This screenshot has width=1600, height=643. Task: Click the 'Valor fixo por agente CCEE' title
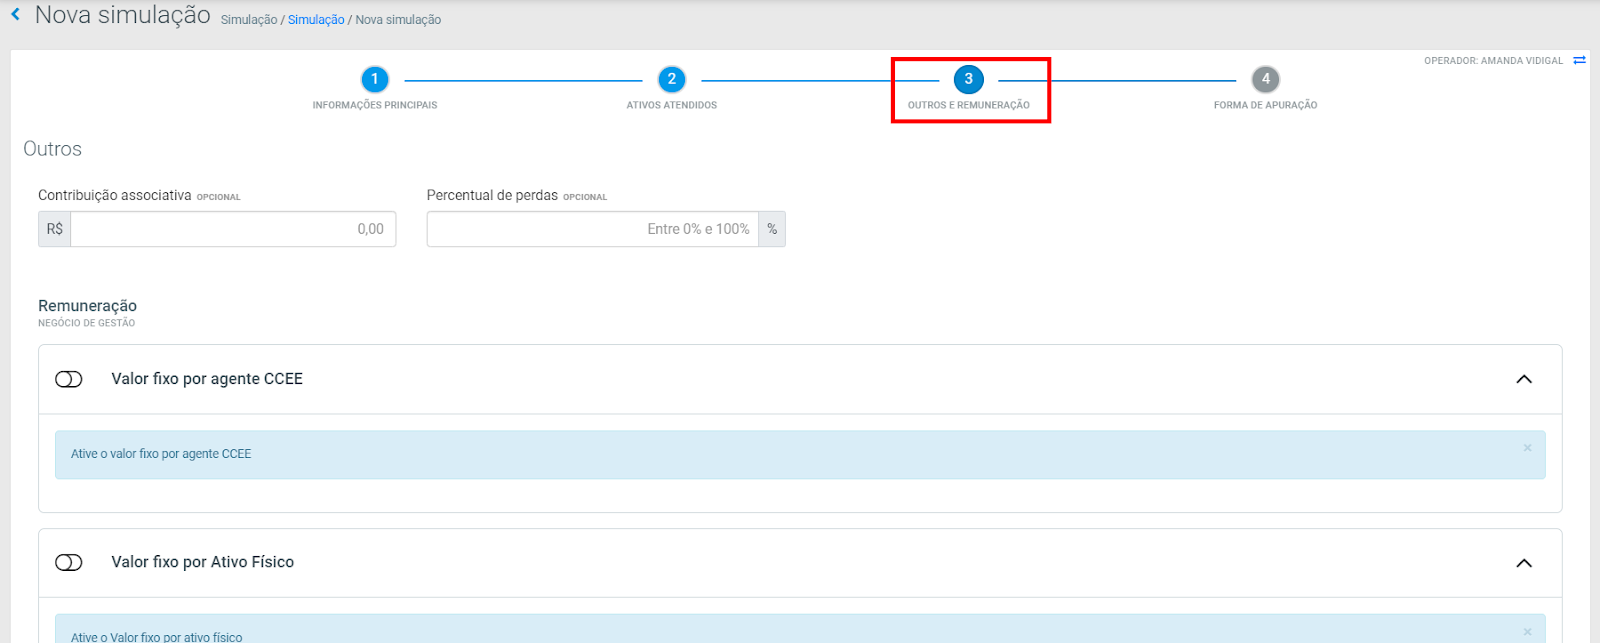point(207,379)
